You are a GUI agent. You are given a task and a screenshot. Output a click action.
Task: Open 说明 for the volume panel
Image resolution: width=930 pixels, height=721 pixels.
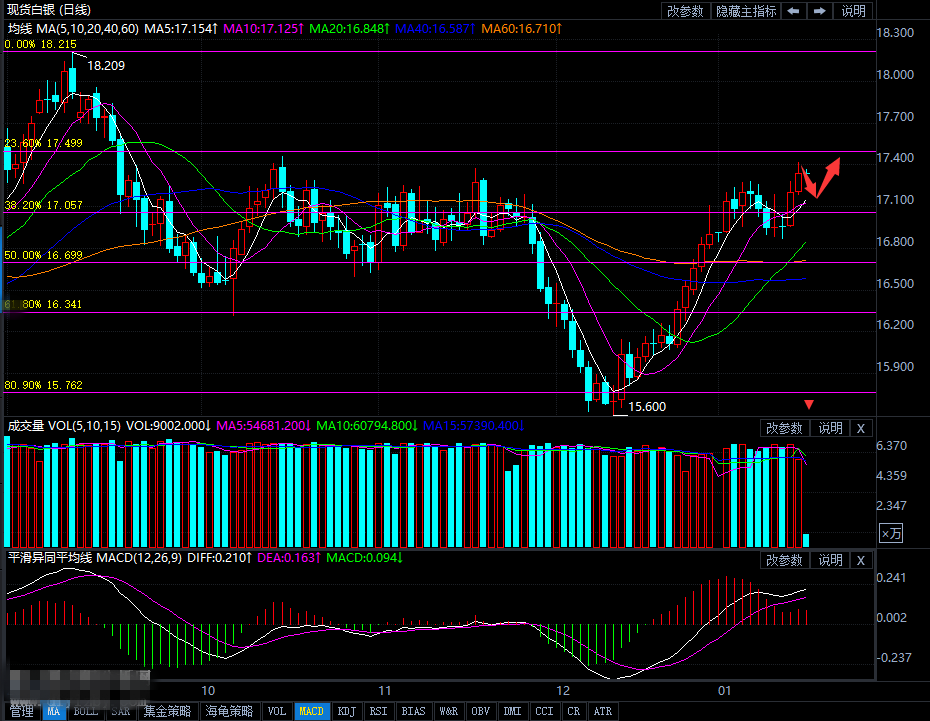click(830, 427)
